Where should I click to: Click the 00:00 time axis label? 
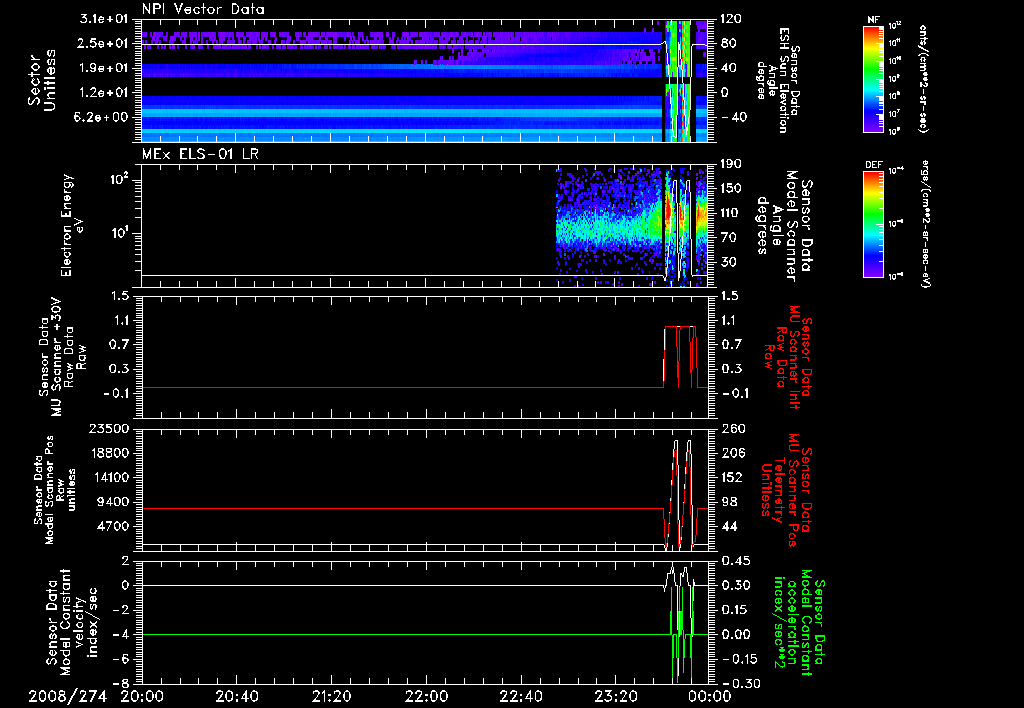[x=711, y=696]
